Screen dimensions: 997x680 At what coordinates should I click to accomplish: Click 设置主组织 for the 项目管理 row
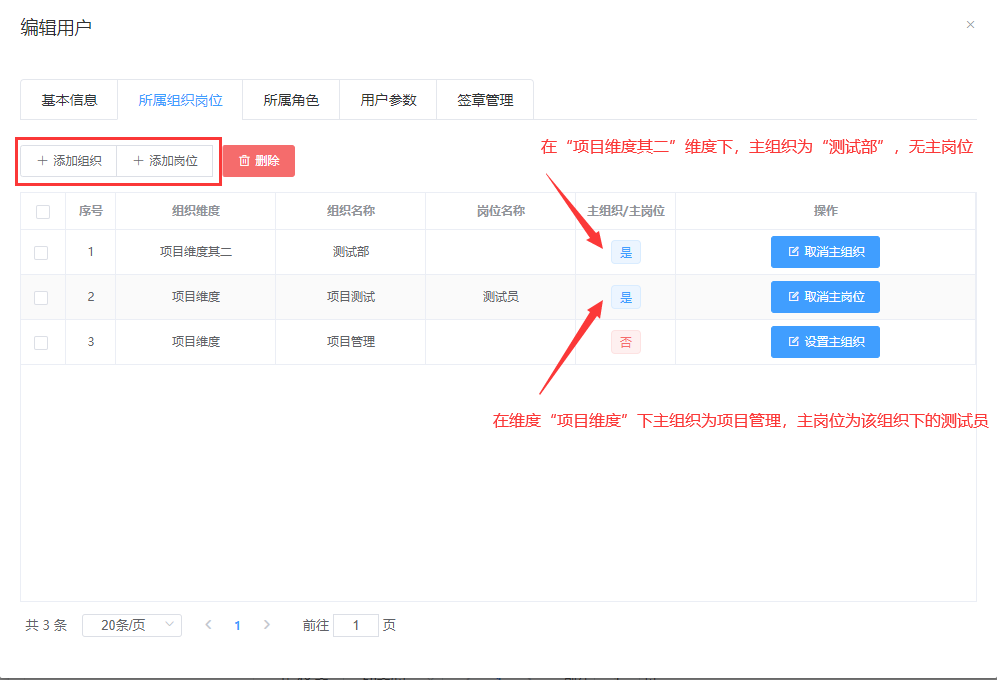pyautogui.click(x=825, y=342)
